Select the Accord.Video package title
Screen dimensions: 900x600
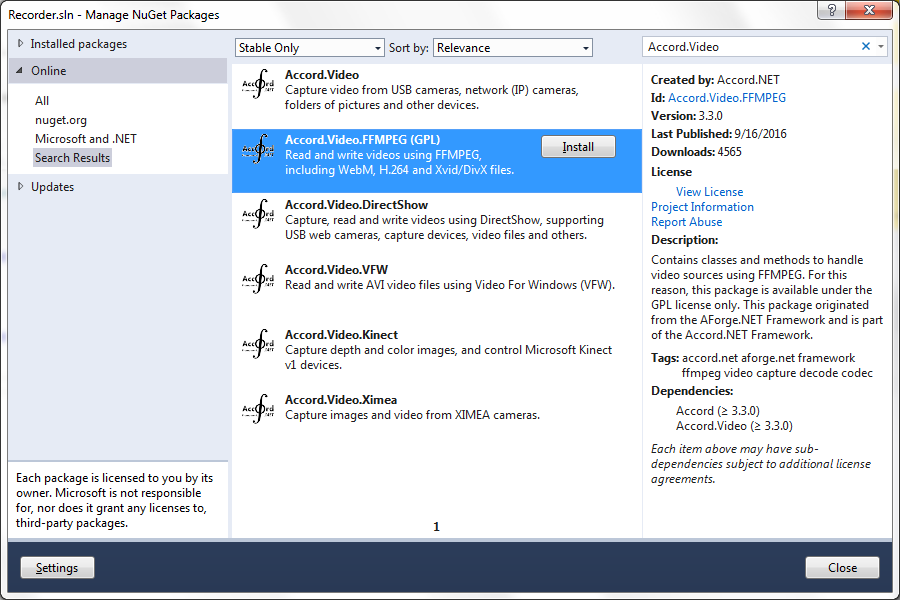[x=322, y=75]
